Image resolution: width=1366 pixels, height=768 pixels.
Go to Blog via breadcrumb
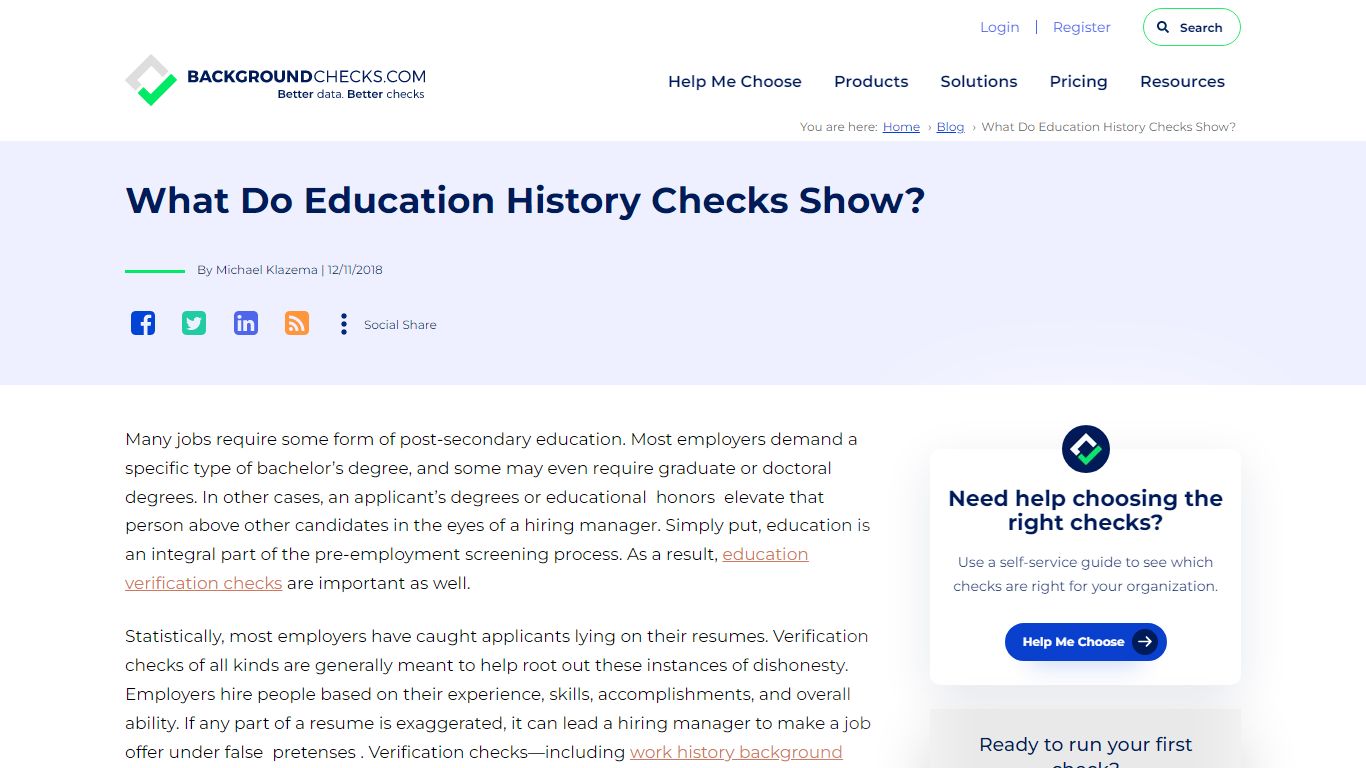pyautogui.click(x=950, y=127)
